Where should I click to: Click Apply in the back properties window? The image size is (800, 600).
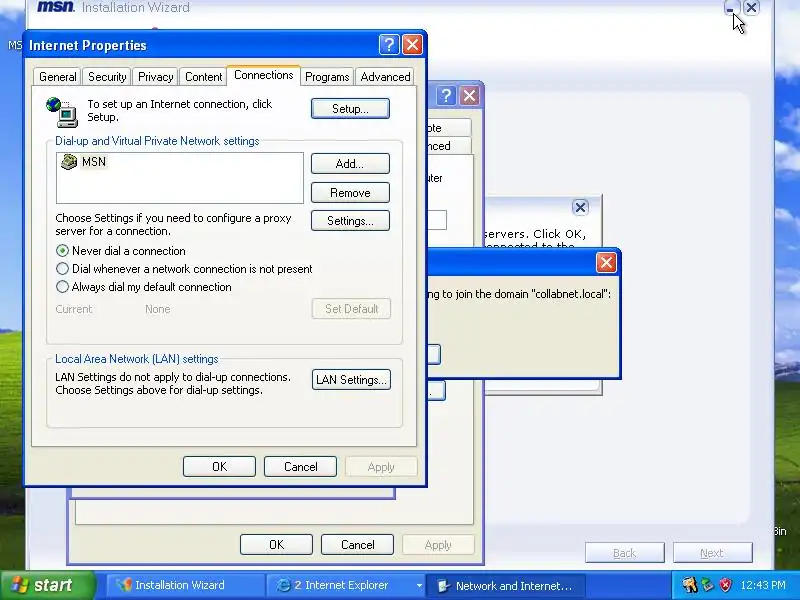coord(438,545)
